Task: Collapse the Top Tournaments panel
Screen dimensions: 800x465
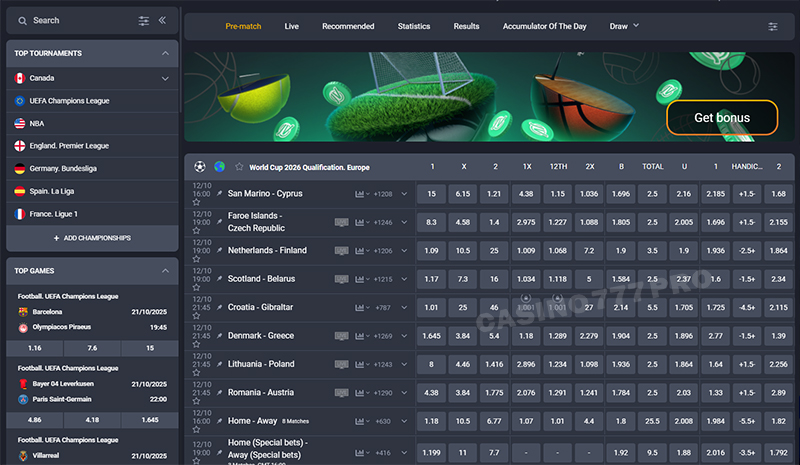Action: point(165,53)
